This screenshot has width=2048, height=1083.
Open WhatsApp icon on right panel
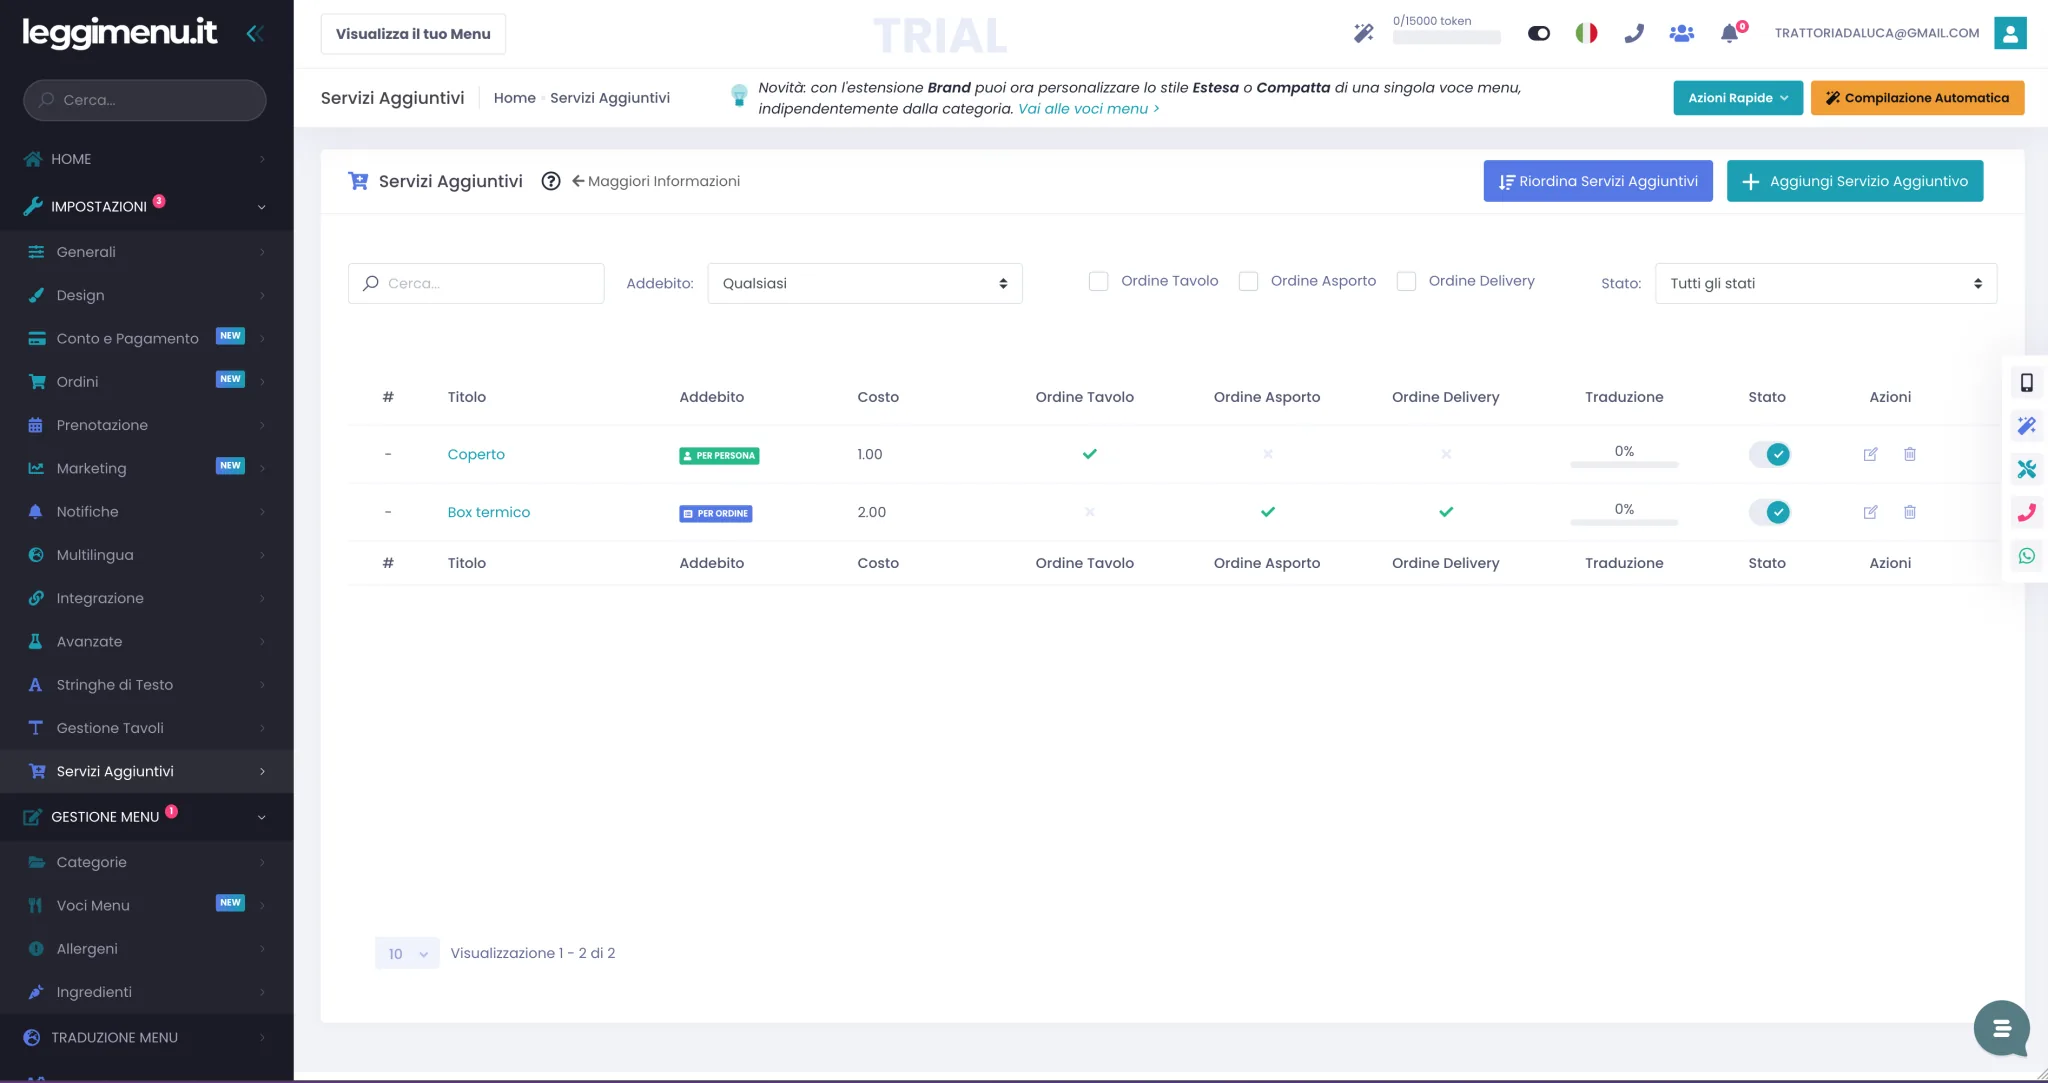[2027, 556]
